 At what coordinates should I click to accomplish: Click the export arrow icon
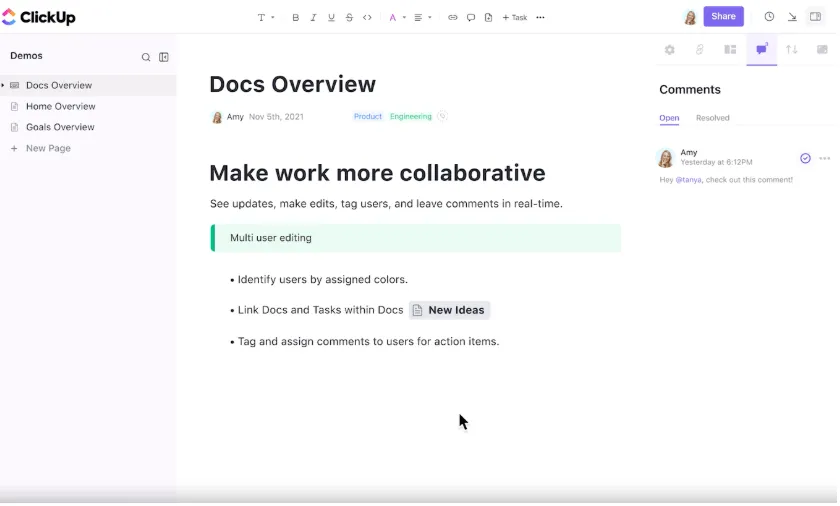coord(792,17)
